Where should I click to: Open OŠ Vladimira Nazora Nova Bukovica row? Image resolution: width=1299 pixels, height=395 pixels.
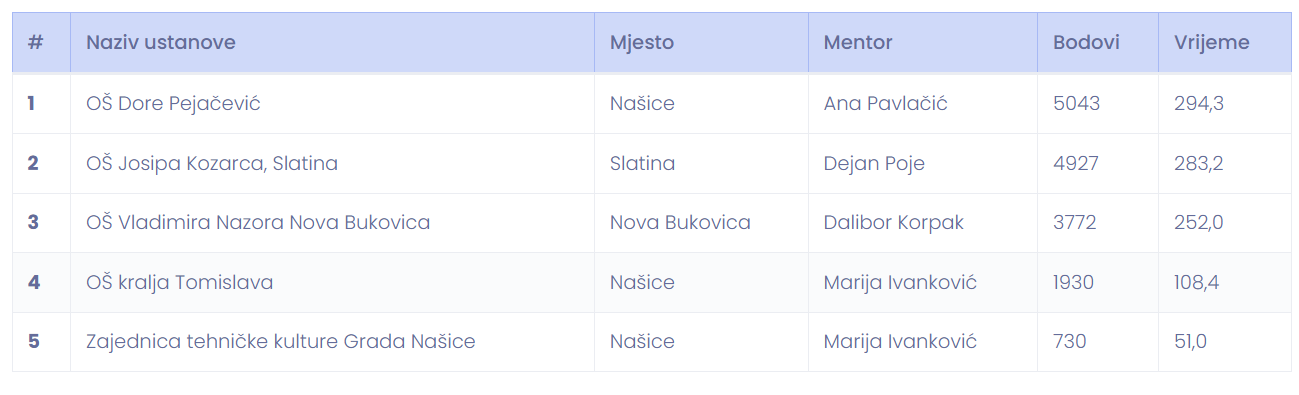coord(651,222)
